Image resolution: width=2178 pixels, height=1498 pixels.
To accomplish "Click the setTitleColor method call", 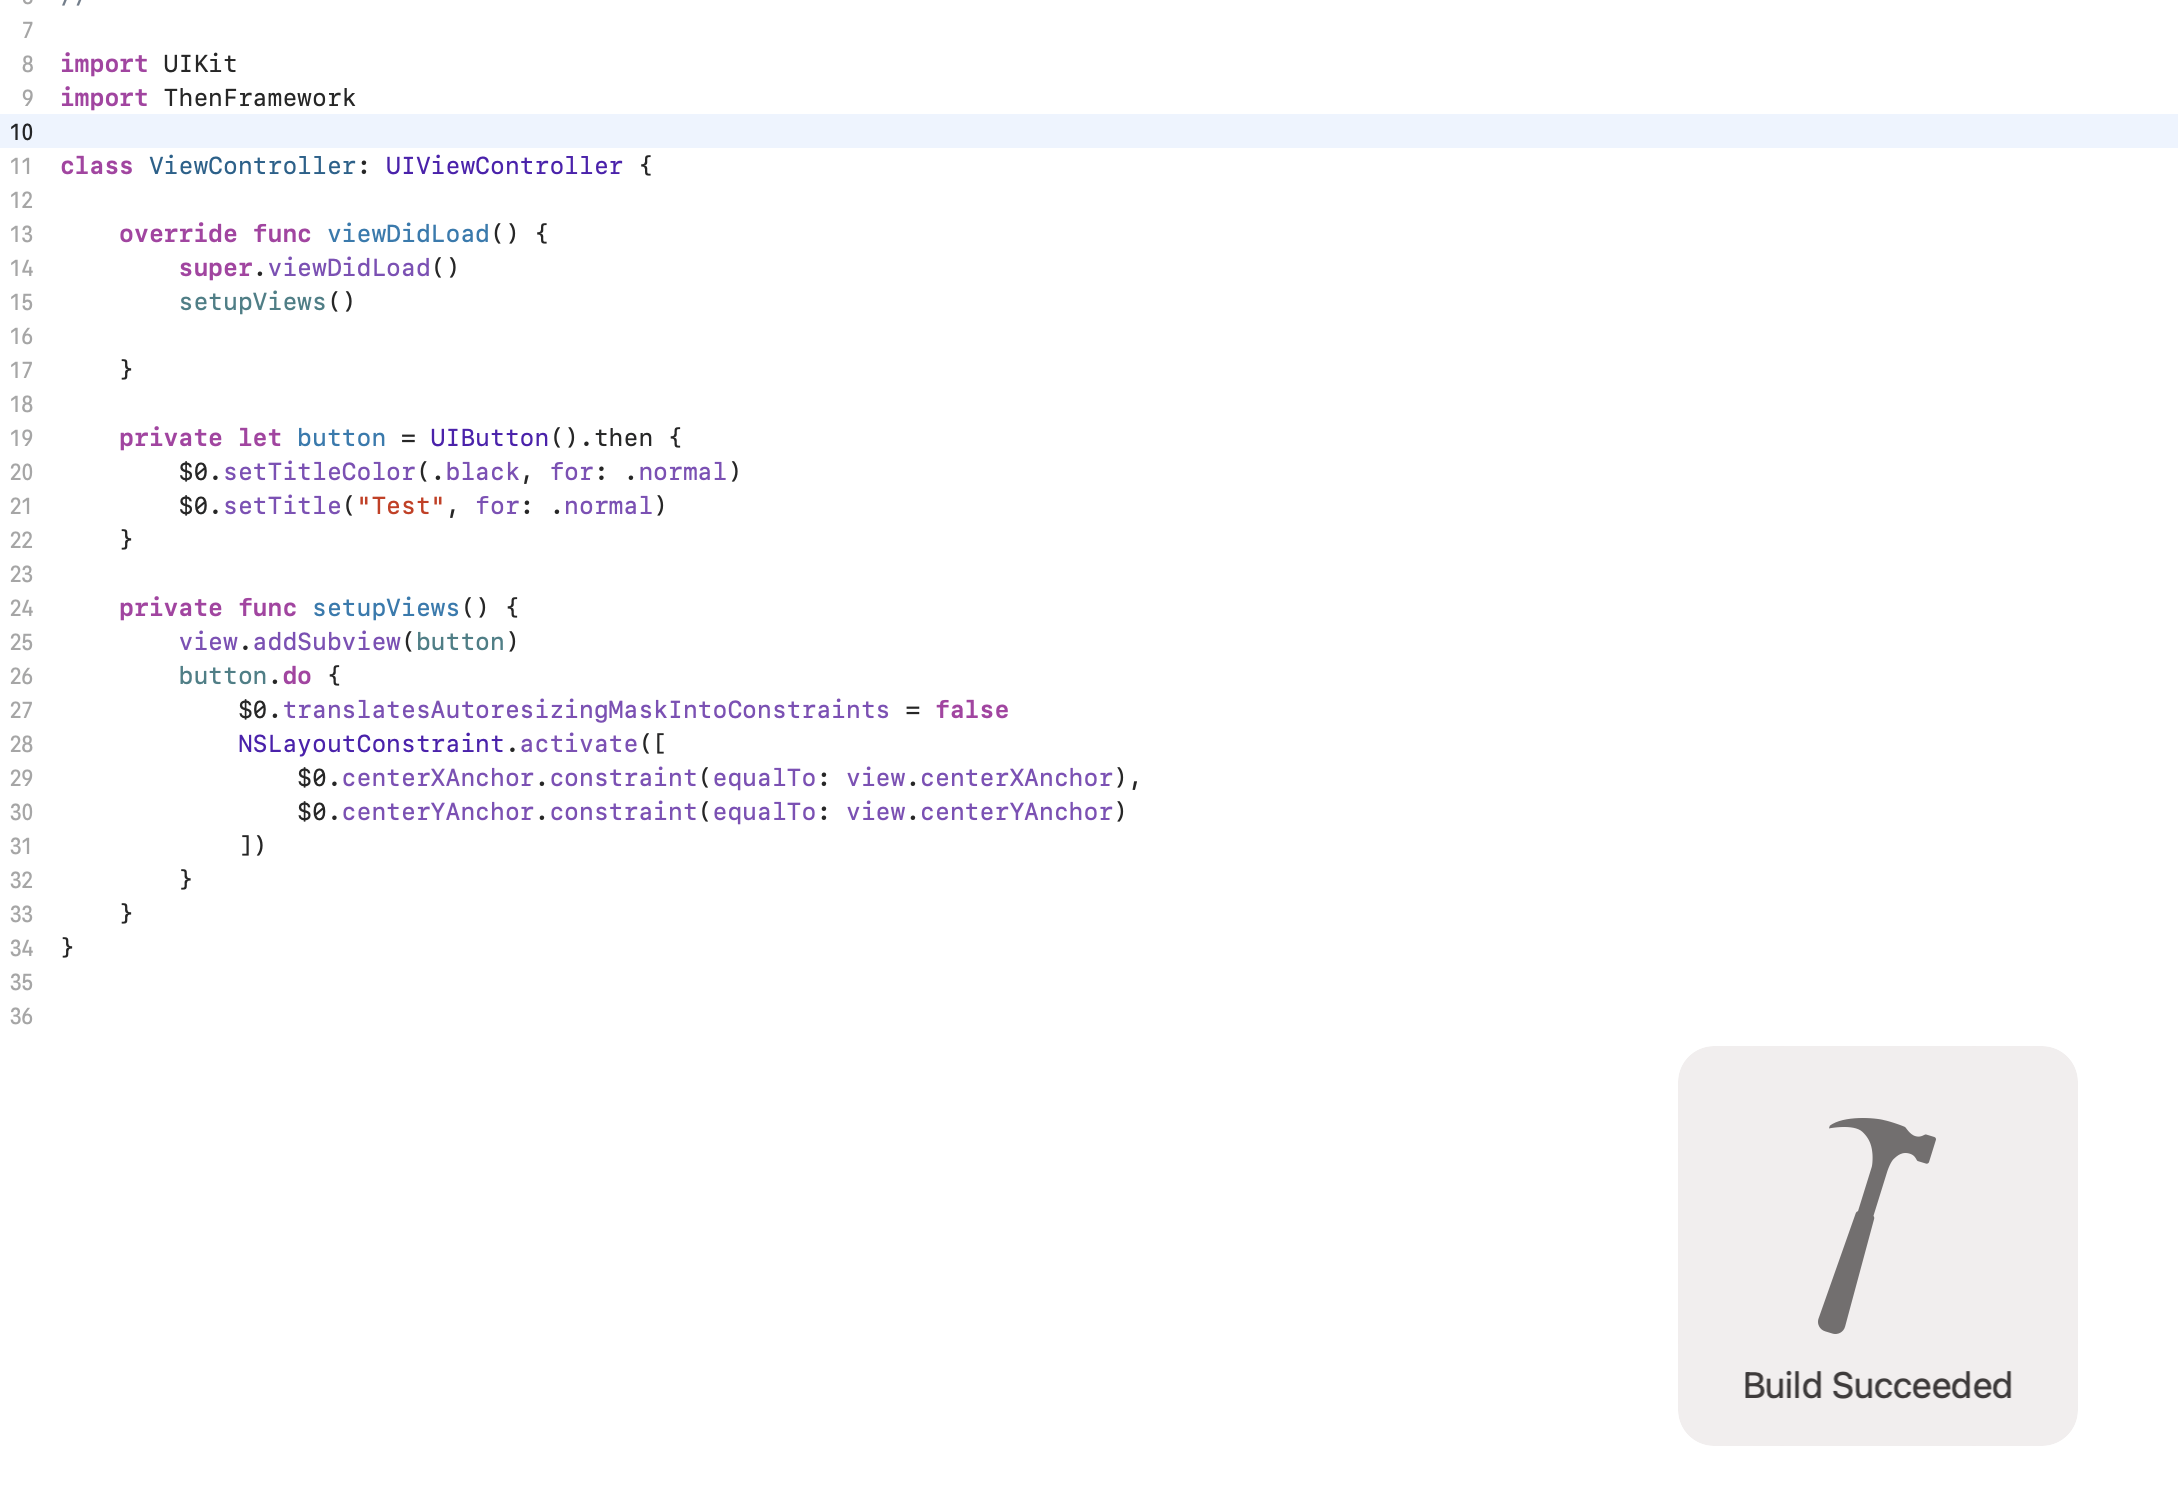I will point(319,472).
